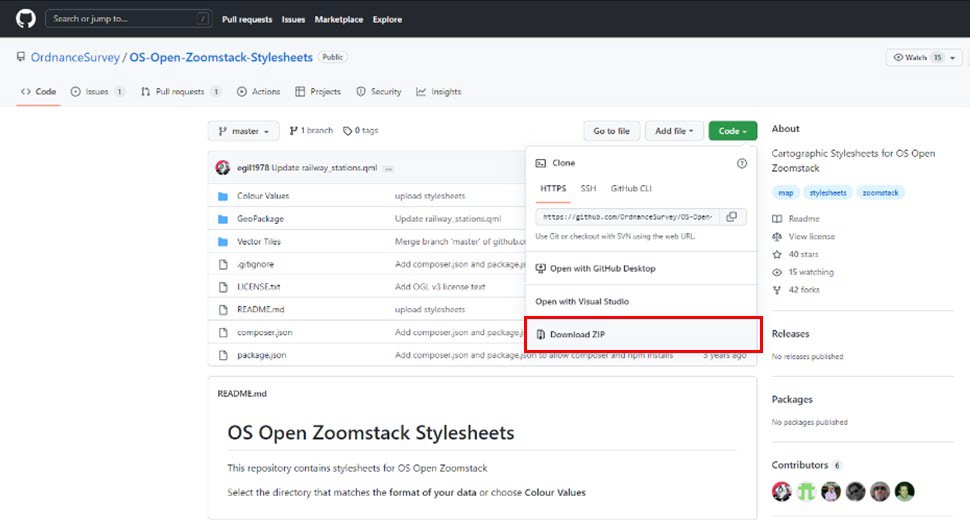This screenshot has width=970, height=520.
Task: Click Download ZIP
Action: 642,335
